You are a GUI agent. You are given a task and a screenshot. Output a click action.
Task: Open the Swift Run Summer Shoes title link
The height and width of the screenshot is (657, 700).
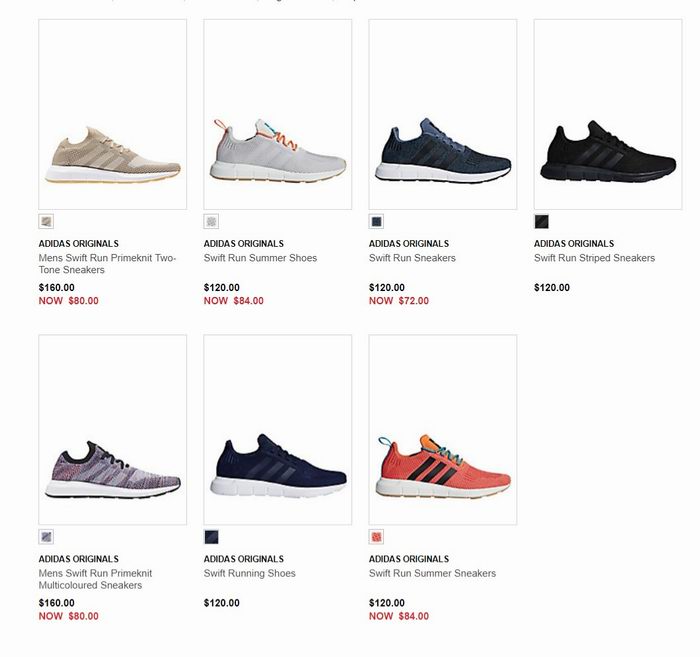(260, 258)
